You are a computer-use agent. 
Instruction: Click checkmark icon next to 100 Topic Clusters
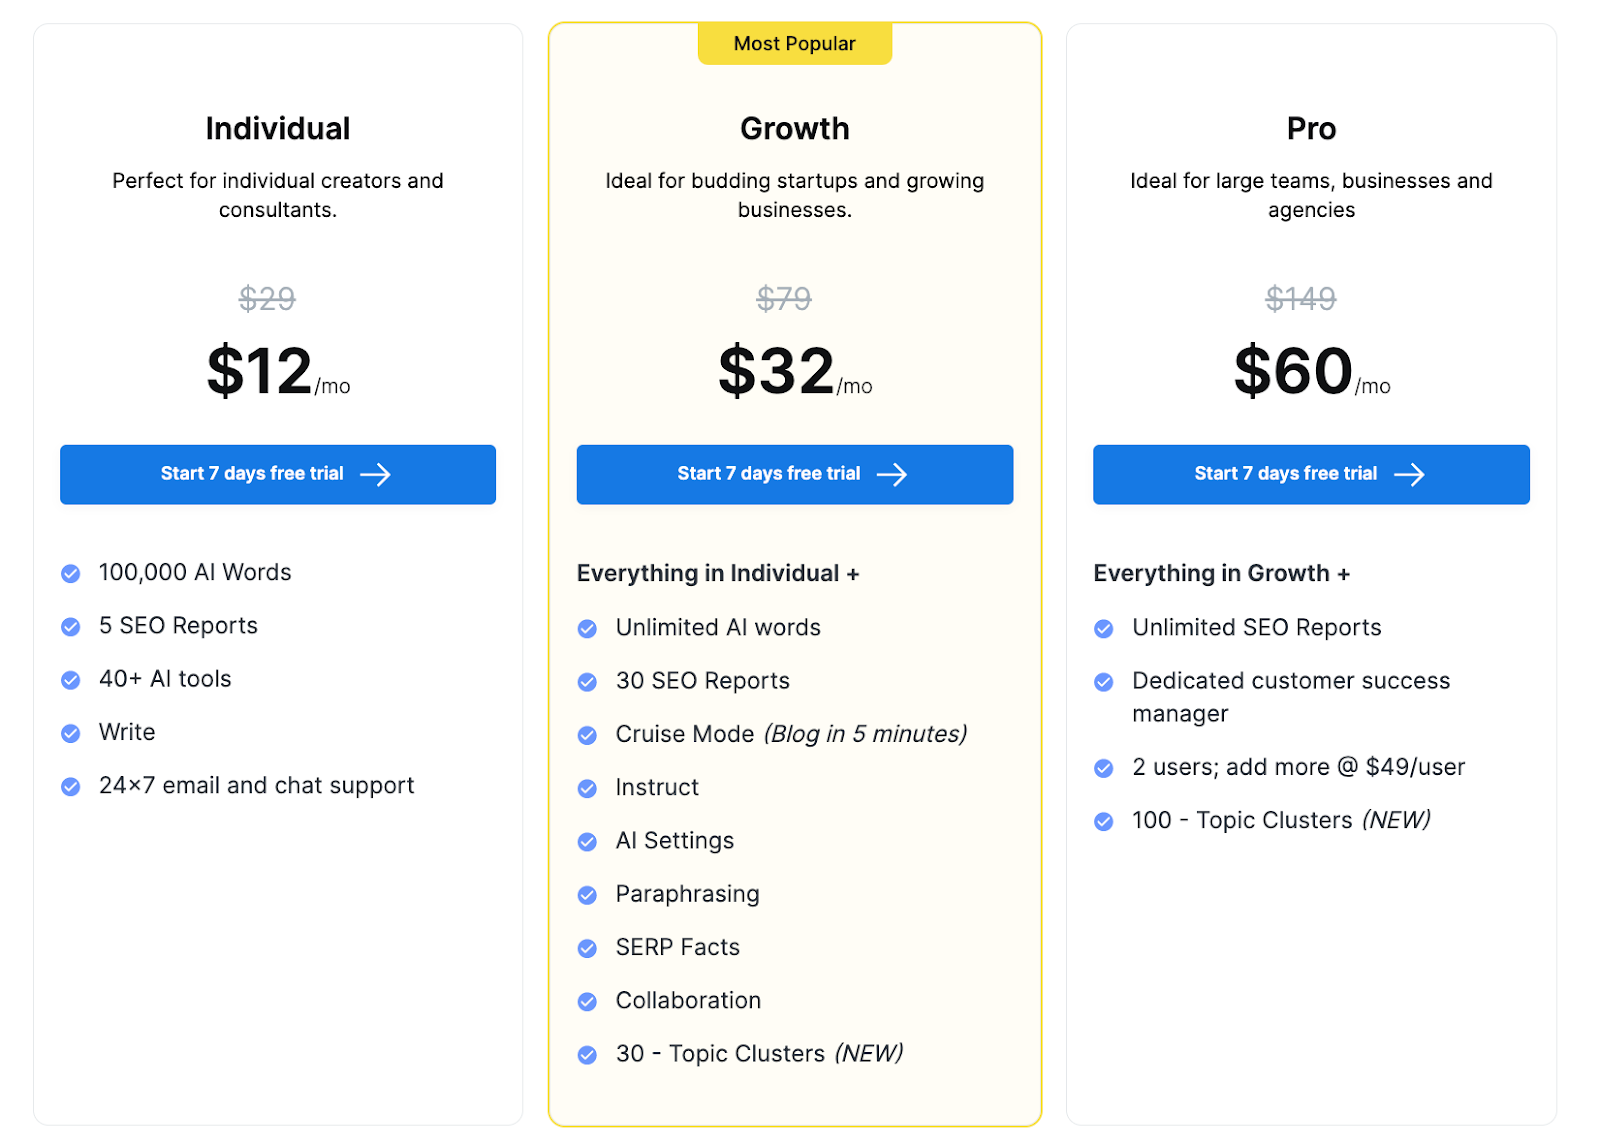(x=1104, y=822)
